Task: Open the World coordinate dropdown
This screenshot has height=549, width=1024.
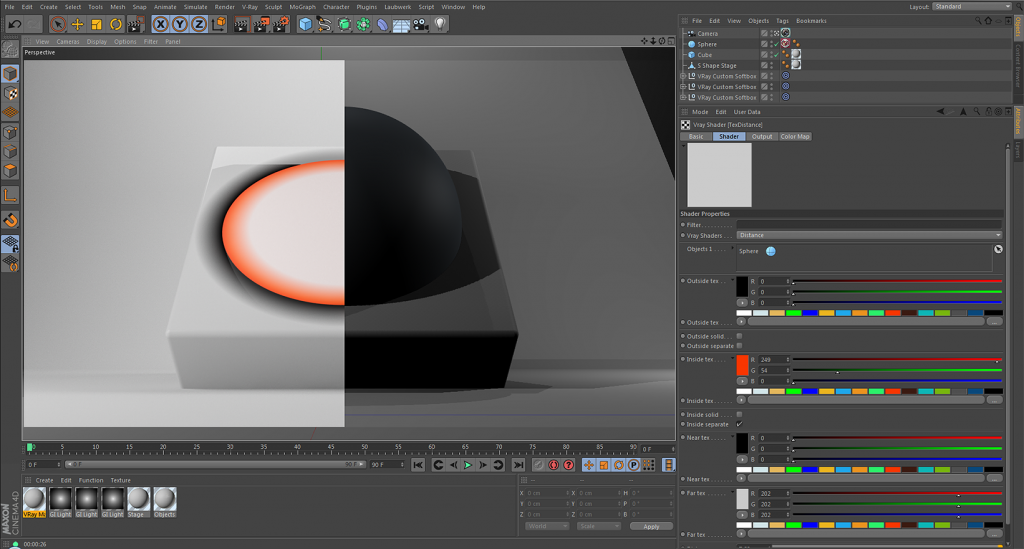Action: 547,526
